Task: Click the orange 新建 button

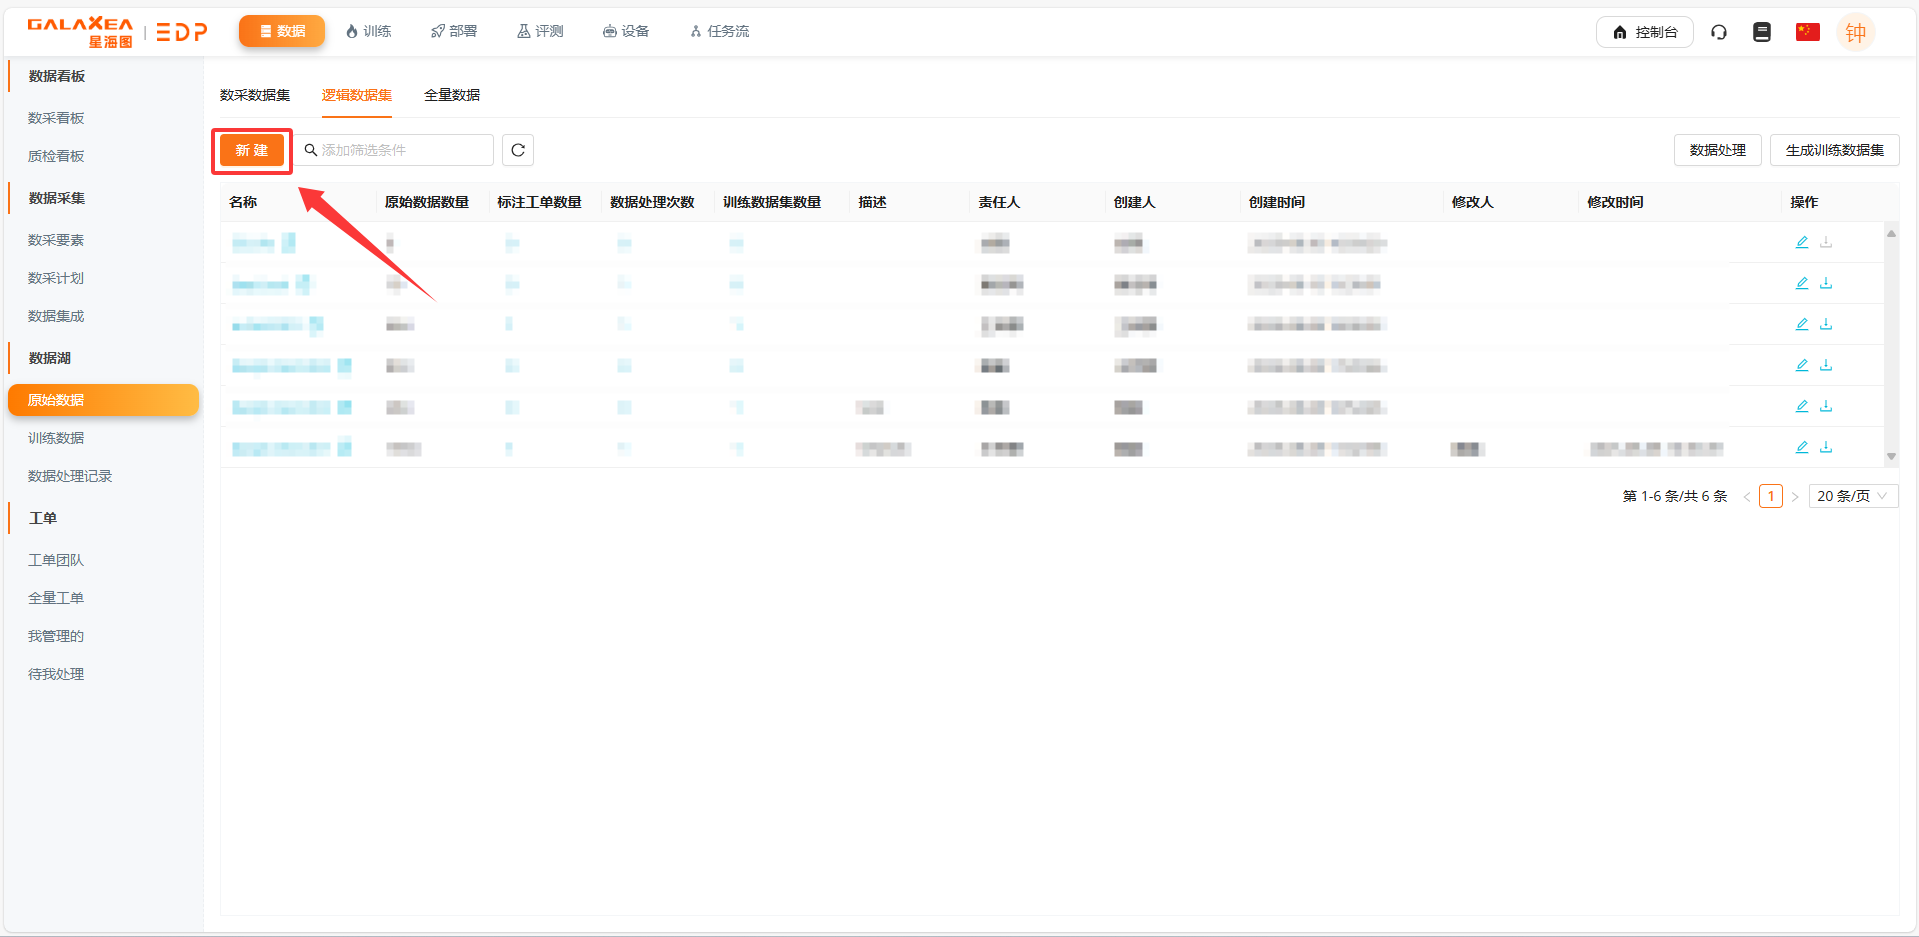Action: (x=252, y=150)
